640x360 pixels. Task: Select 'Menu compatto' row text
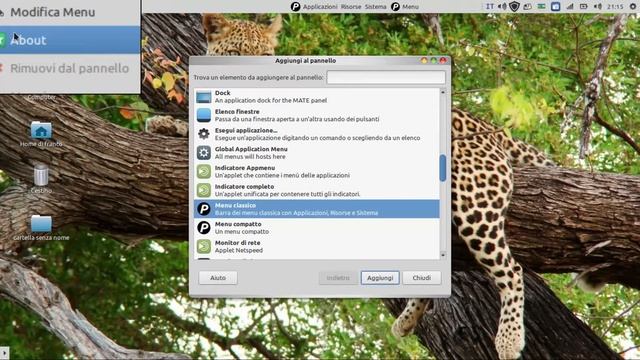[x=238, y=224]
